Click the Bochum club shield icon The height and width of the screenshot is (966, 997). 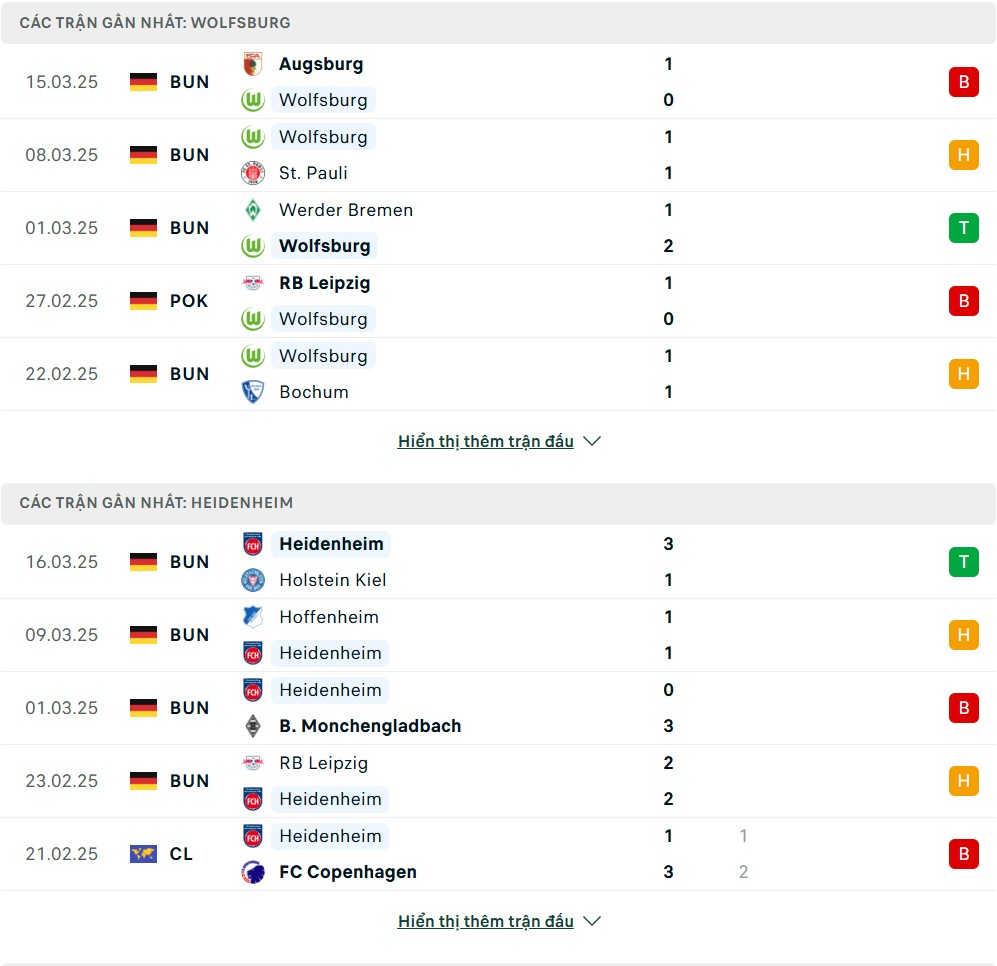252,392
